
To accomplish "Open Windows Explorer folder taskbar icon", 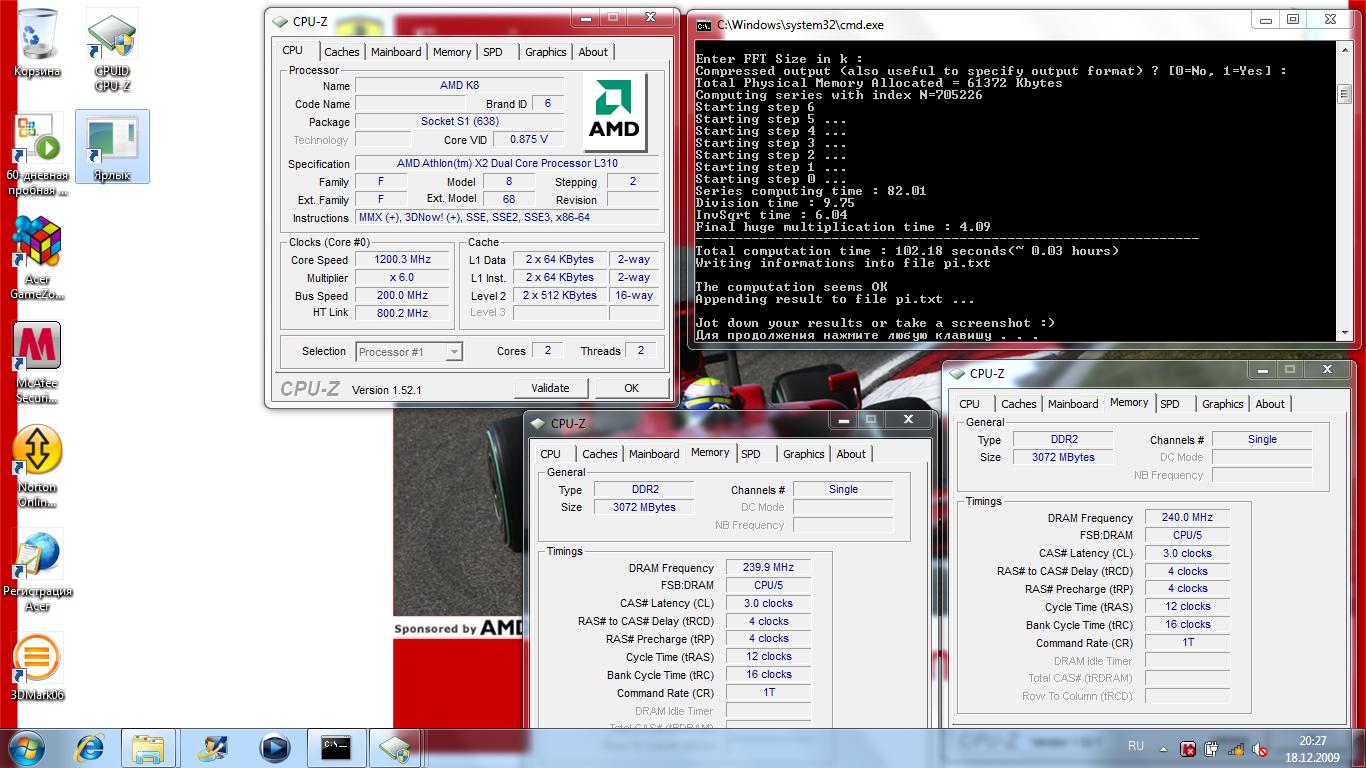I will [x=148, y=747].
